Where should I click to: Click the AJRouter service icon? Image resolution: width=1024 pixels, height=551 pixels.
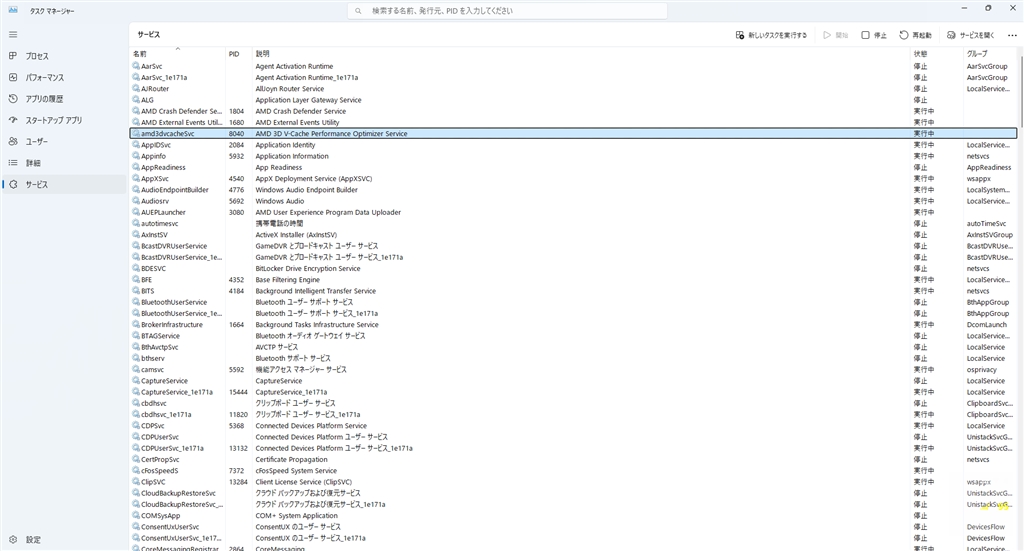[x=136, y=89]
